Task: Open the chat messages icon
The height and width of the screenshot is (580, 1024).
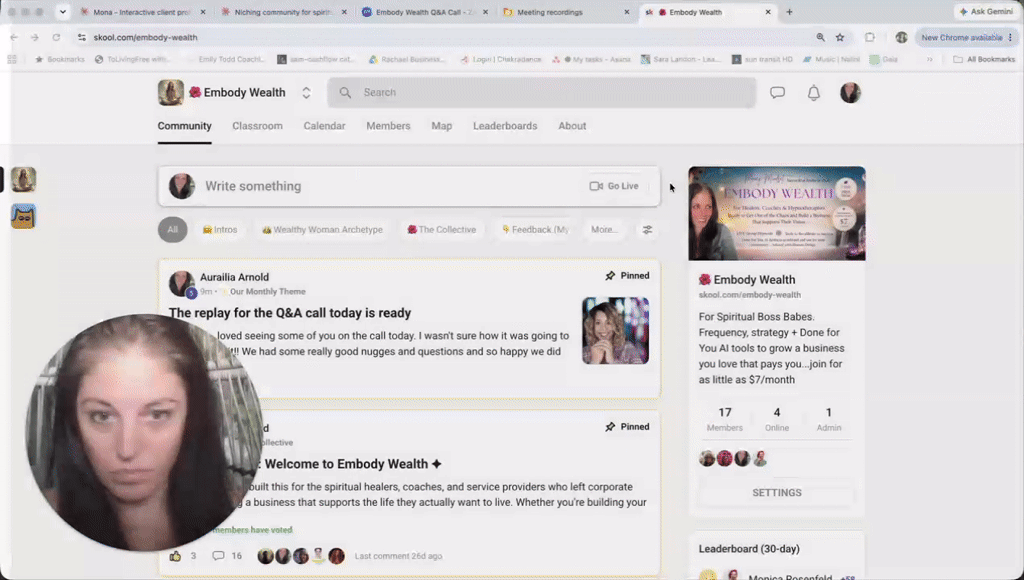Action: [x=777, y=93]
